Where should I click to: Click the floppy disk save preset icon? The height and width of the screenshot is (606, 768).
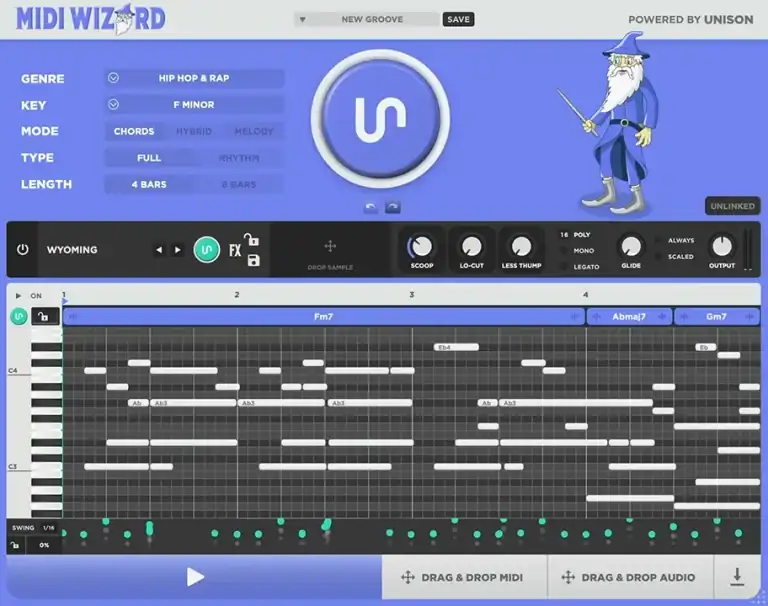pyautogui.click(x=253, y=260)
